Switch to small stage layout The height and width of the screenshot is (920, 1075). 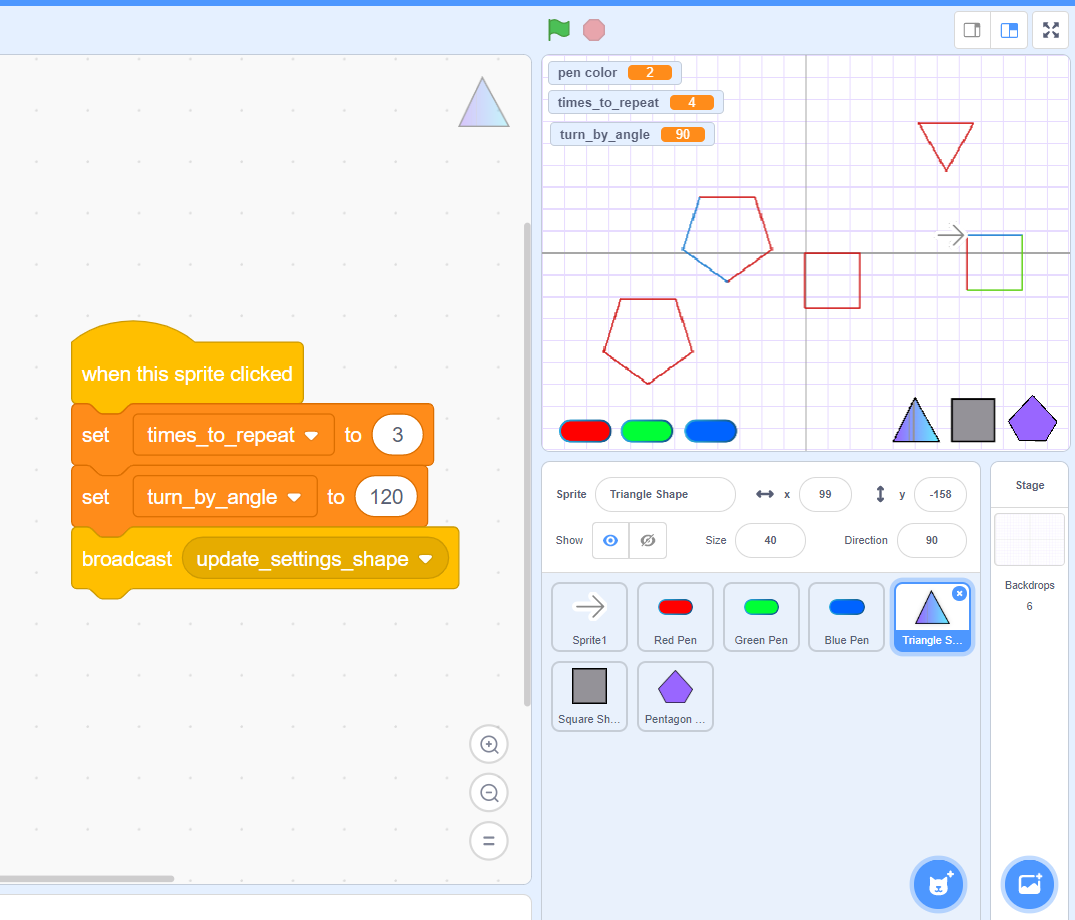tap(971, 29)
